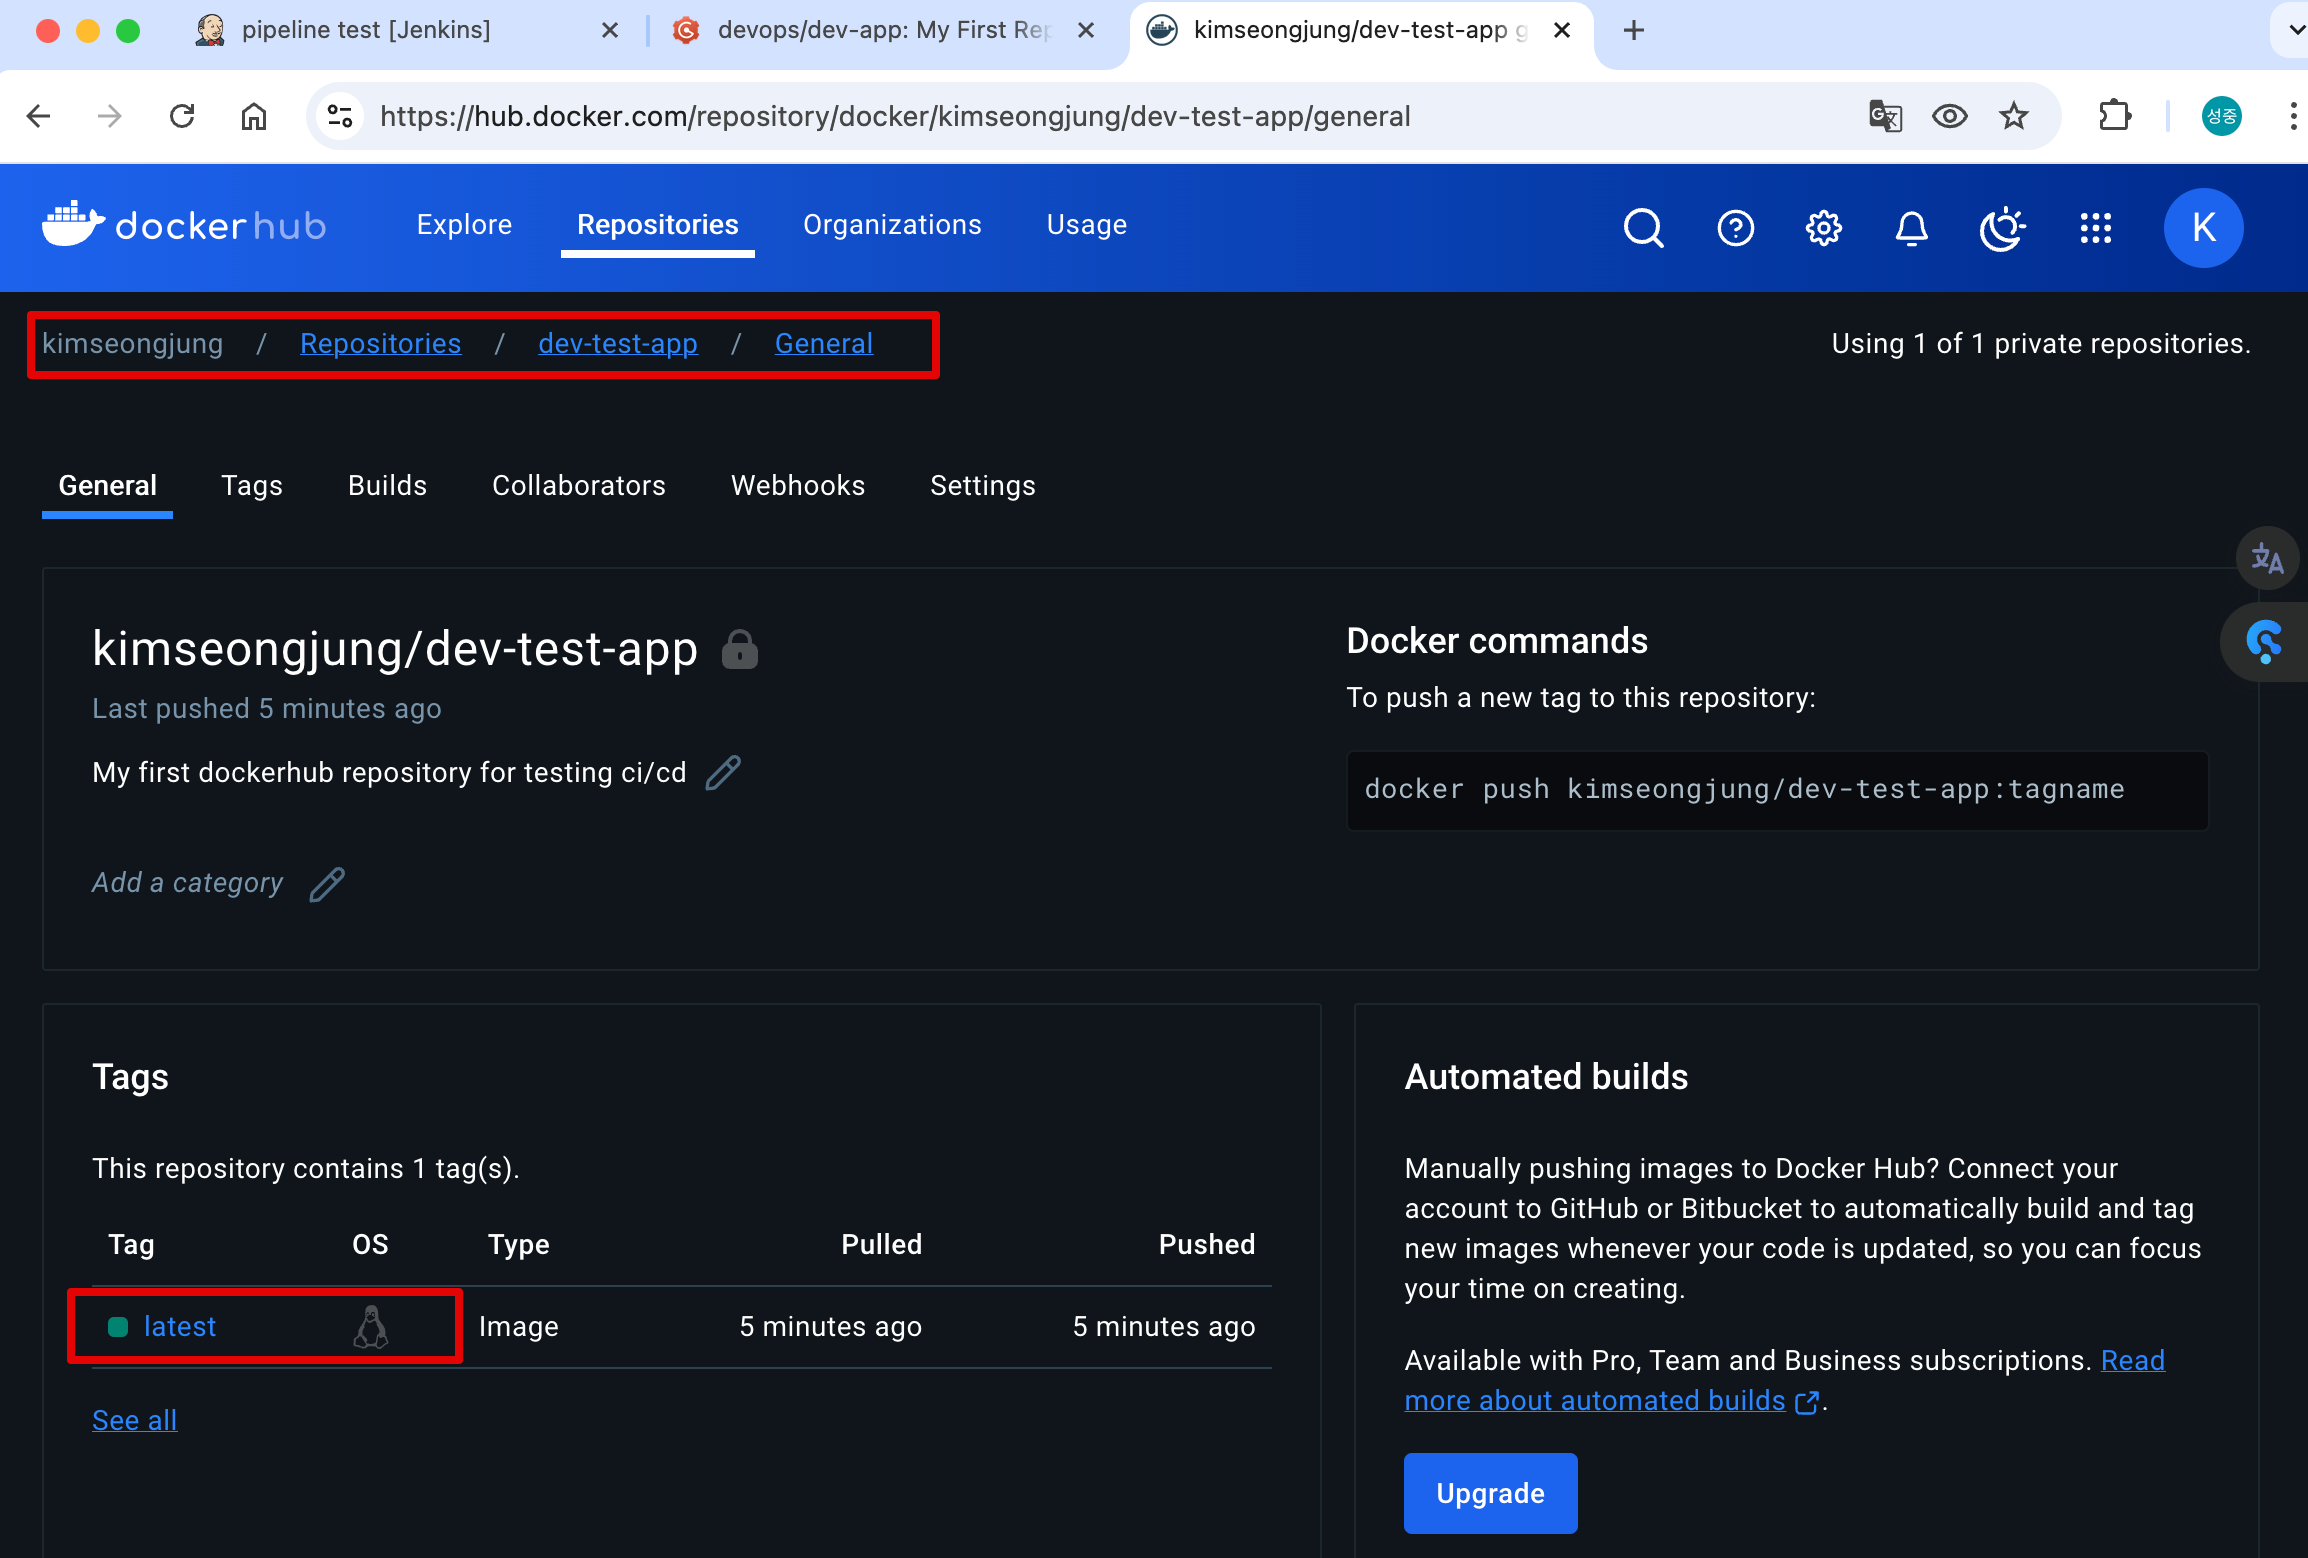Screen dimensions: 2308x1558
Task: Click pencil icon beside Add a category
Action: tap(327, 884)
